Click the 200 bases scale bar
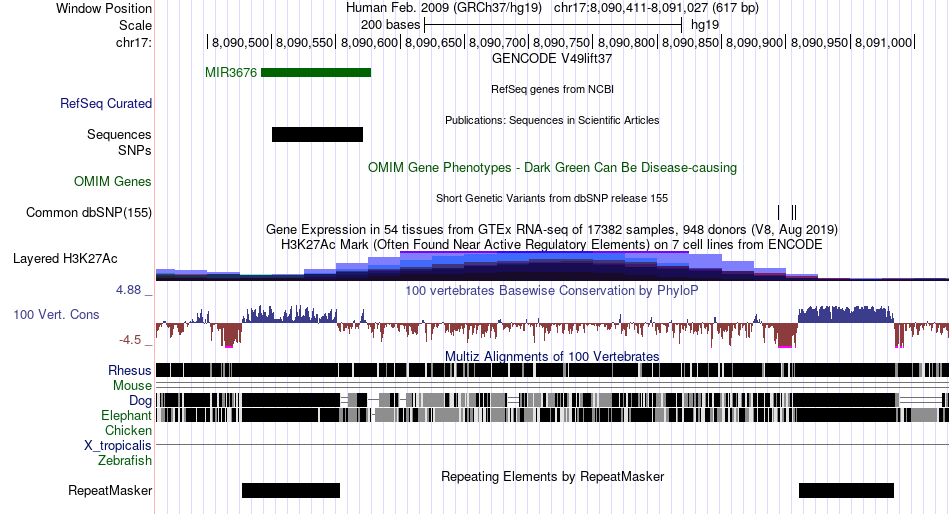The height and width of the screenshot is (514, 950). tap(553, 25)
